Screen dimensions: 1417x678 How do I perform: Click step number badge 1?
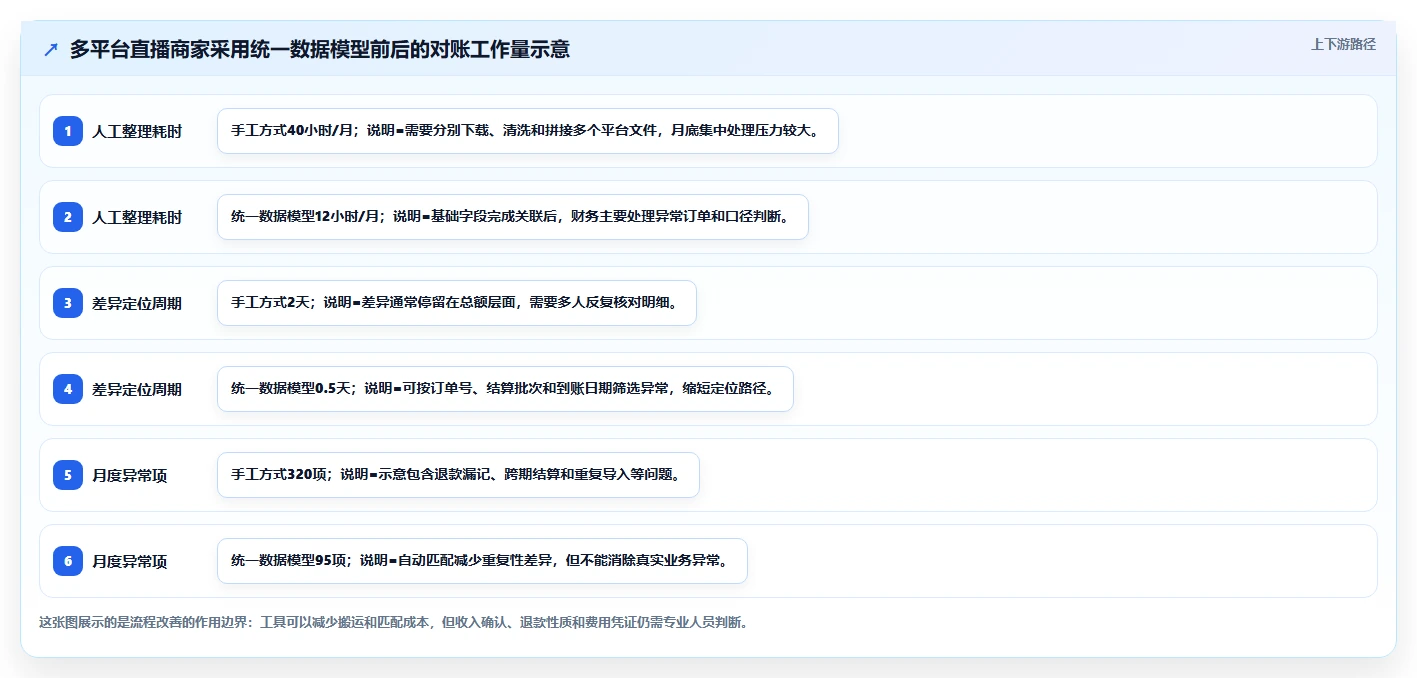[x=68, y=131]
